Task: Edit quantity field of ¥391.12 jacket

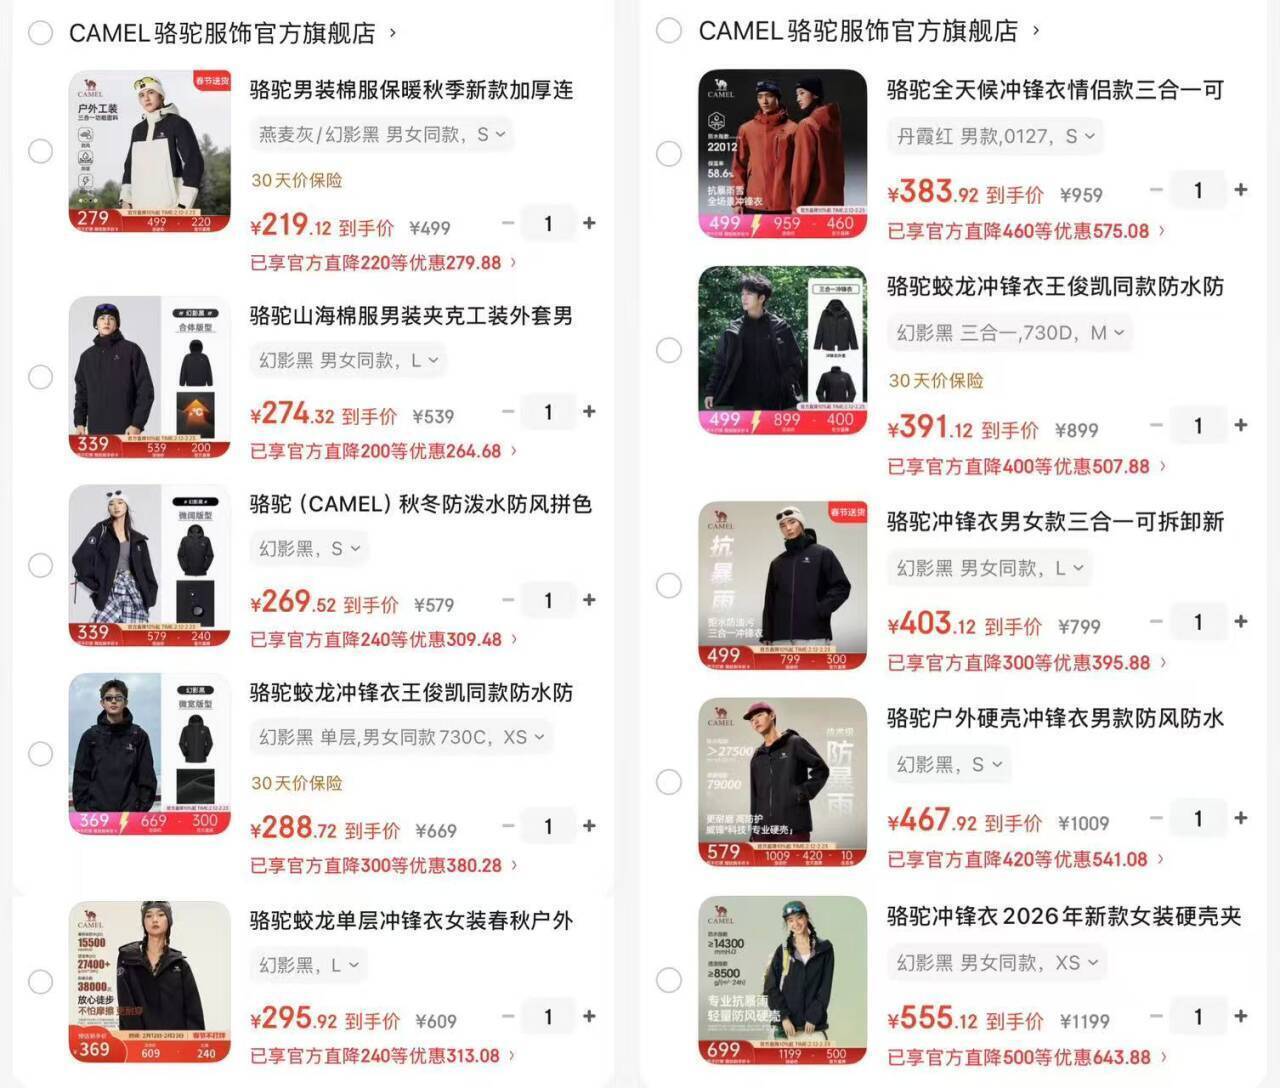Action: pos(1198,425)
